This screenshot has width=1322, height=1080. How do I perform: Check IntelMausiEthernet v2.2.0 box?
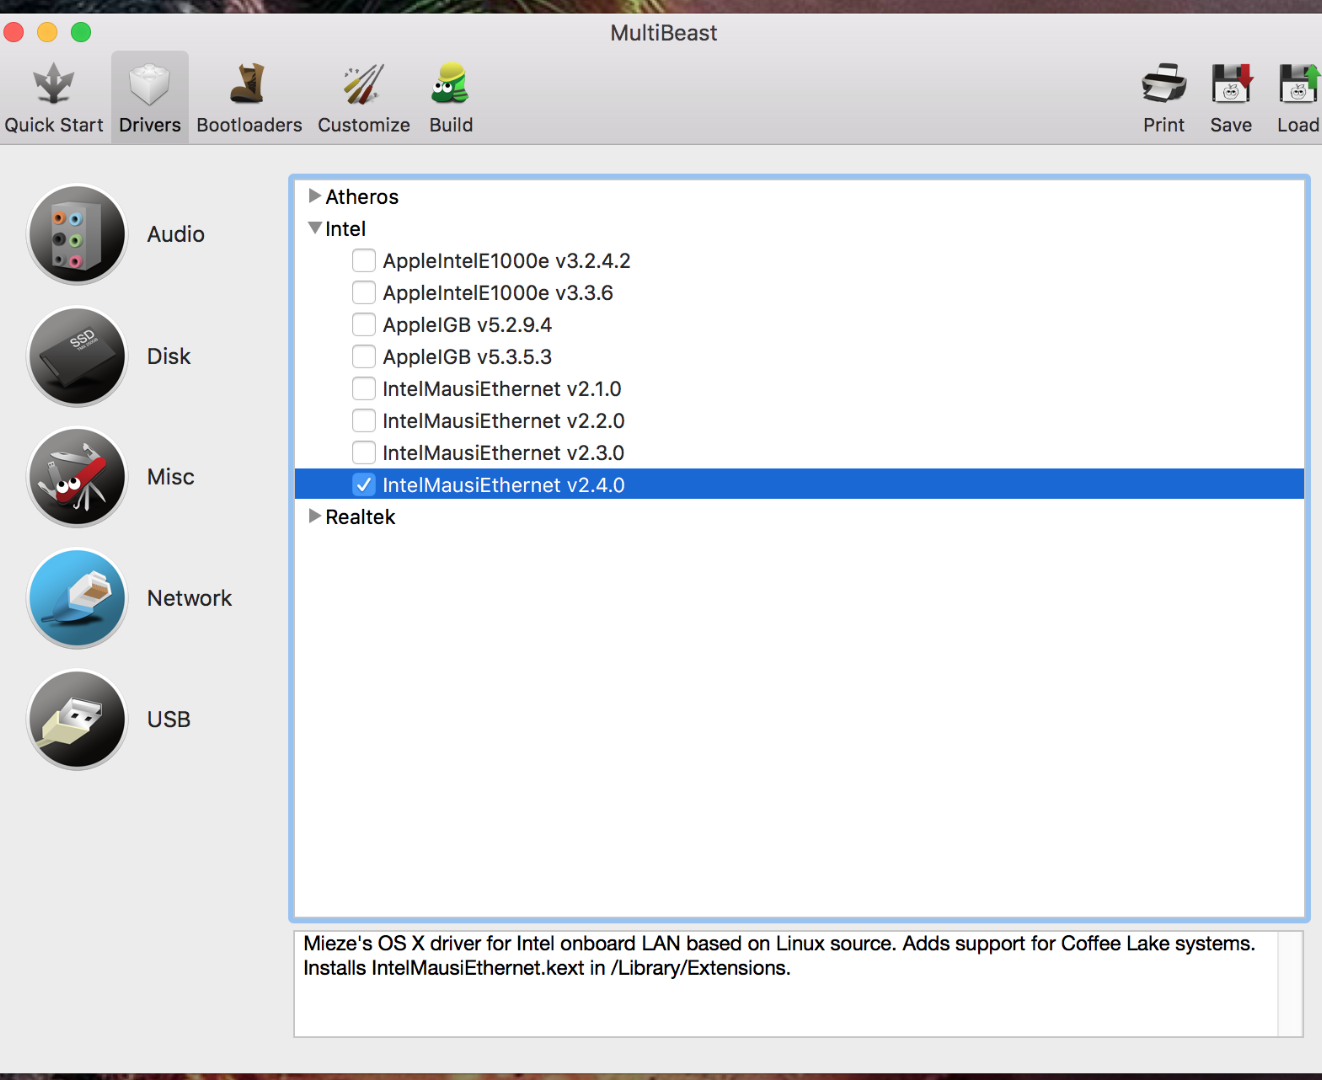point(364,421)
